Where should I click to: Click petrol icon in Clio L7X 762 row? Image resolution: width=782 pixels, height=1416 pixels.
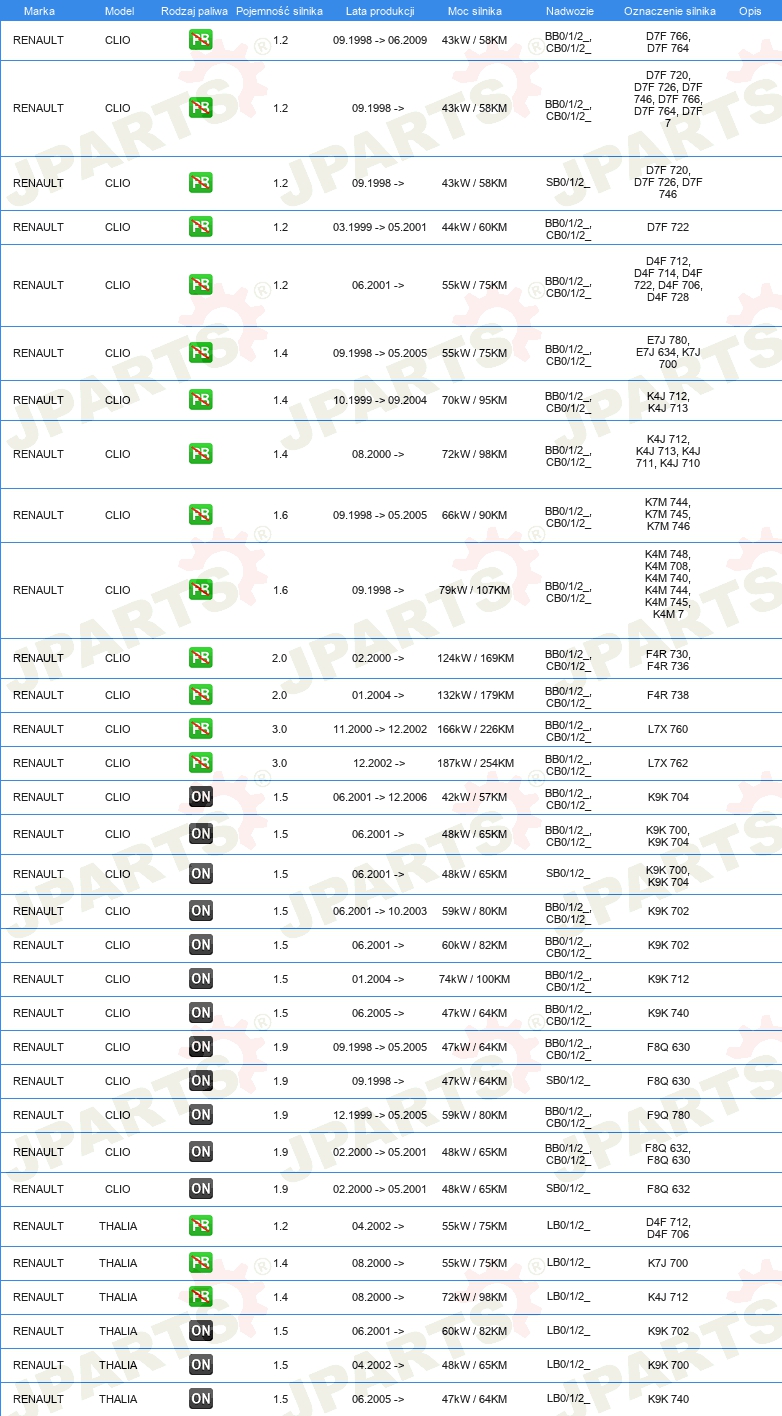[x=200, y=763]
